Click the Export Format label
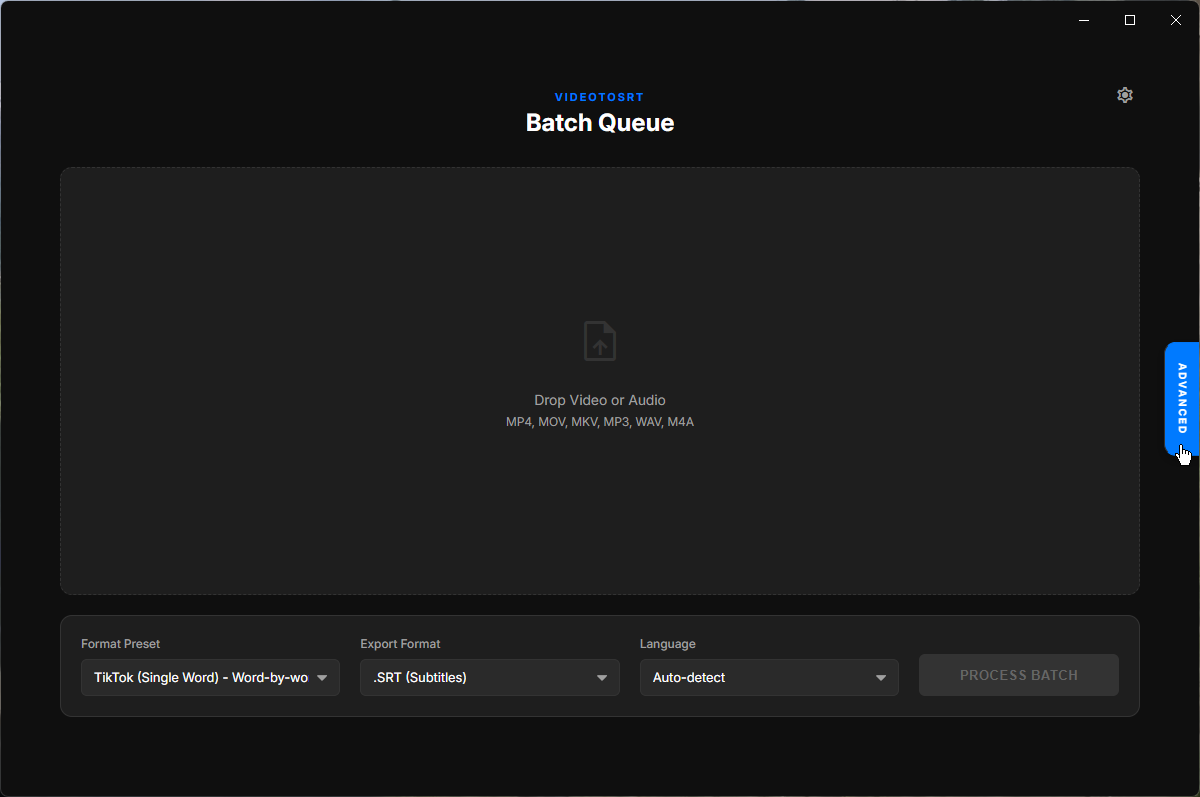Screen dimensions: 1200x797 coord(400,644)
